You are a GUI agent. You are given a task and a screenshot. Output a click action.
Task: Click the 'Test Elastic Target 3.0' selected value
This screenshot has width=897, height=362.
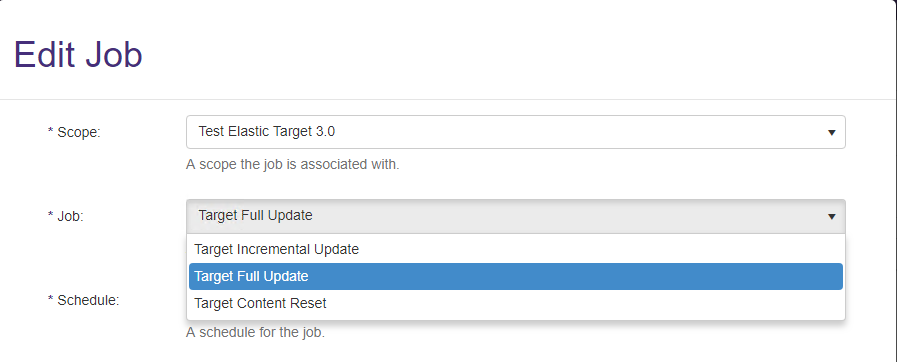[x=267, y=132]
